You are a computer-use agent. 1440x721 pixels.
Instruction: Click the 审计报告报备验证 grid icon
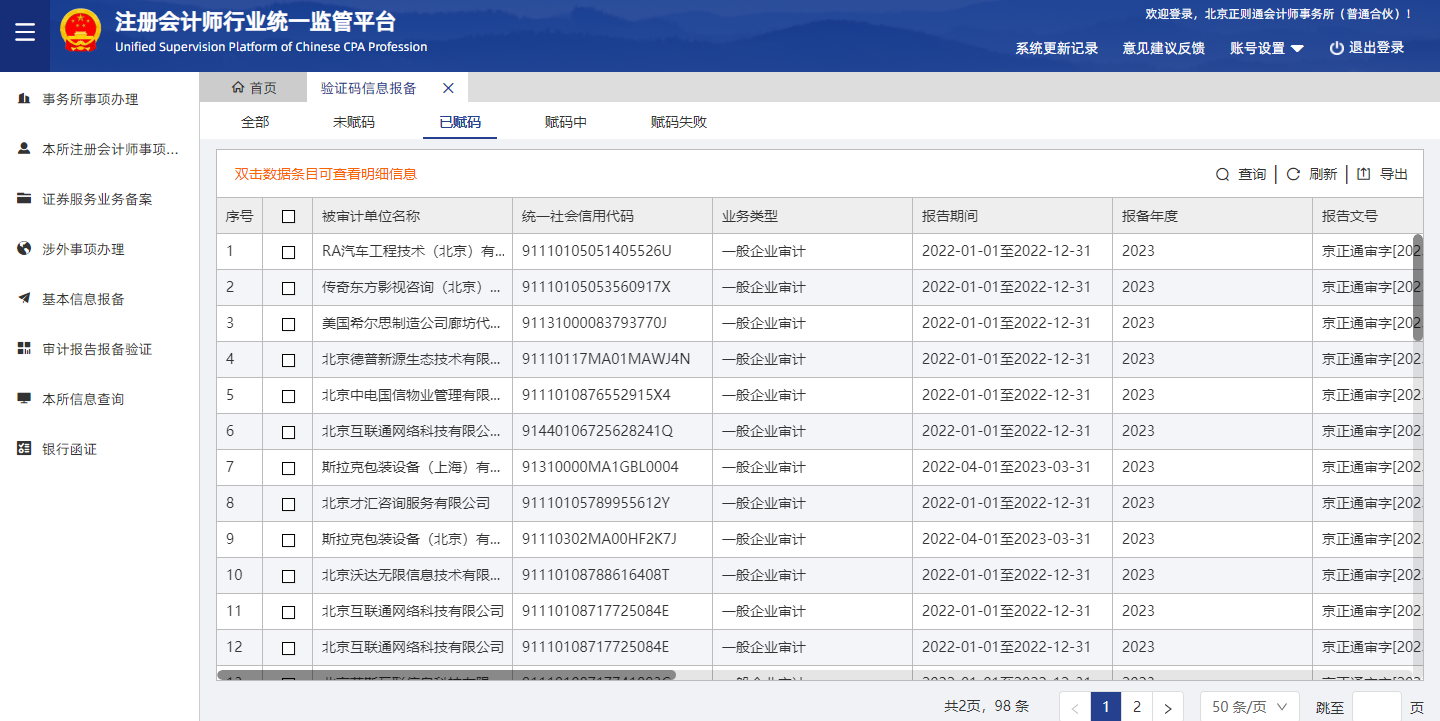(x=24, y=349)
